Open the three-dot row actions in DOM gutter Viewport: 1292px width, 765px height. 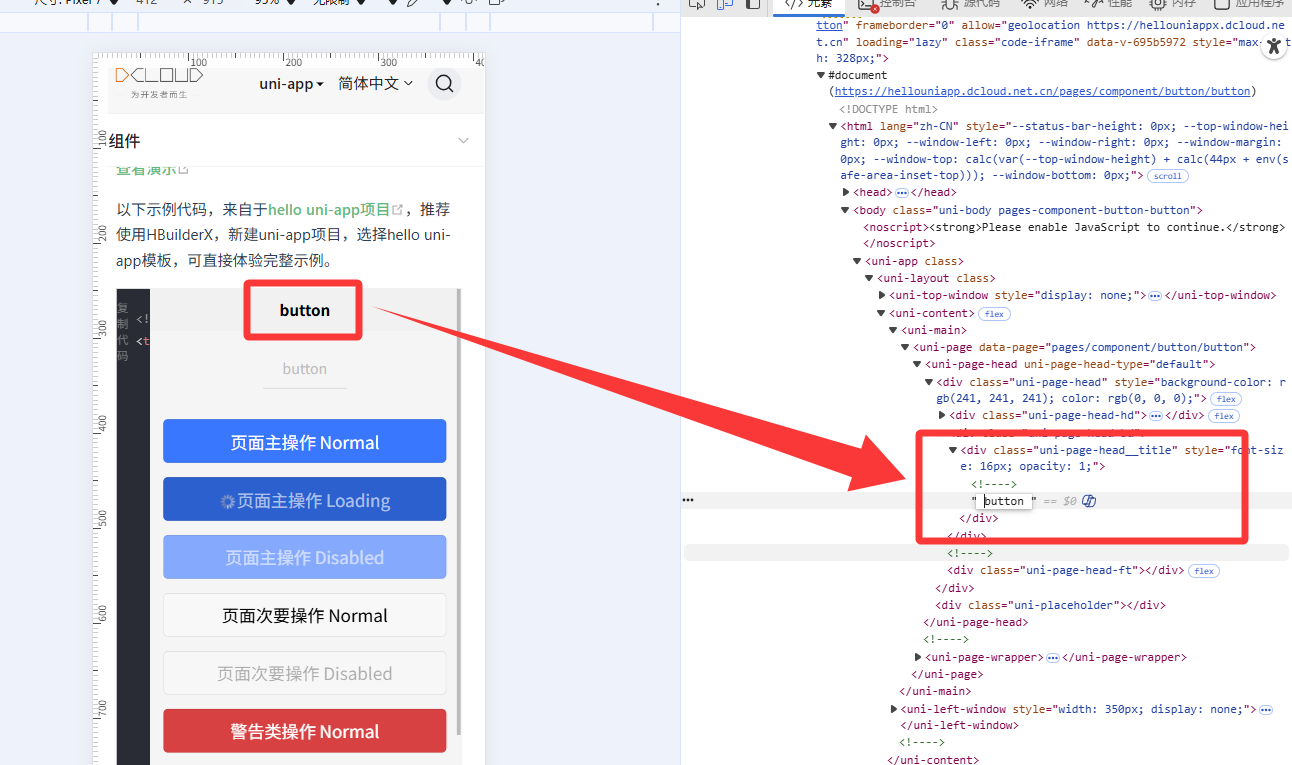688,499
